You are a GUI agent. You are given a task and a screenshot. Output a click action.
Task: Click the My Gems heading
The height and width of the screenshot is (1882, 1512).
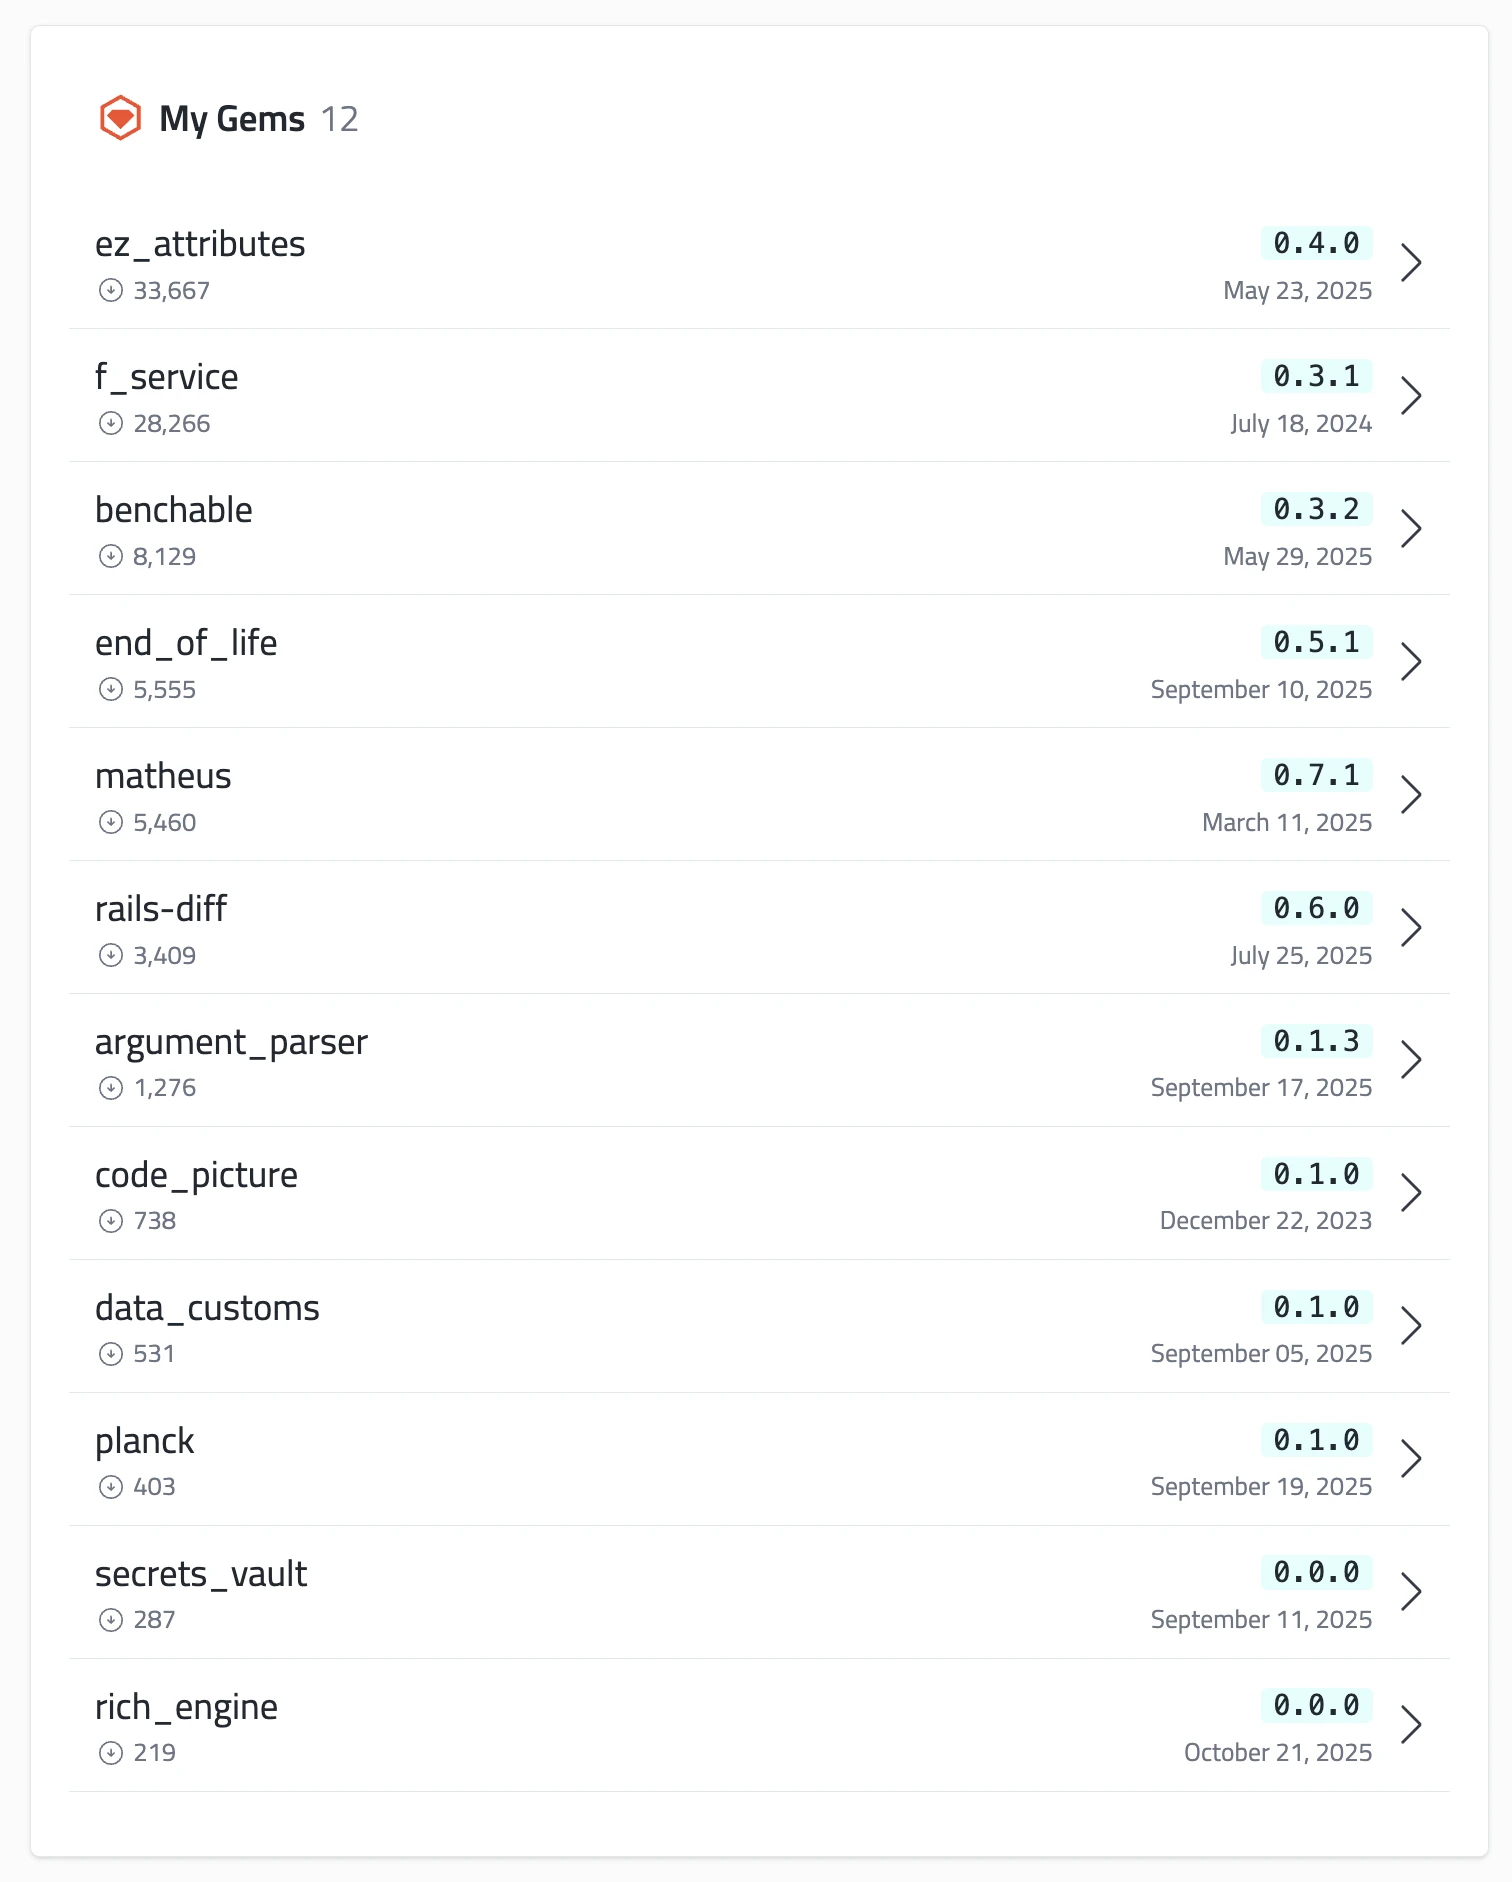coord(232,119)
